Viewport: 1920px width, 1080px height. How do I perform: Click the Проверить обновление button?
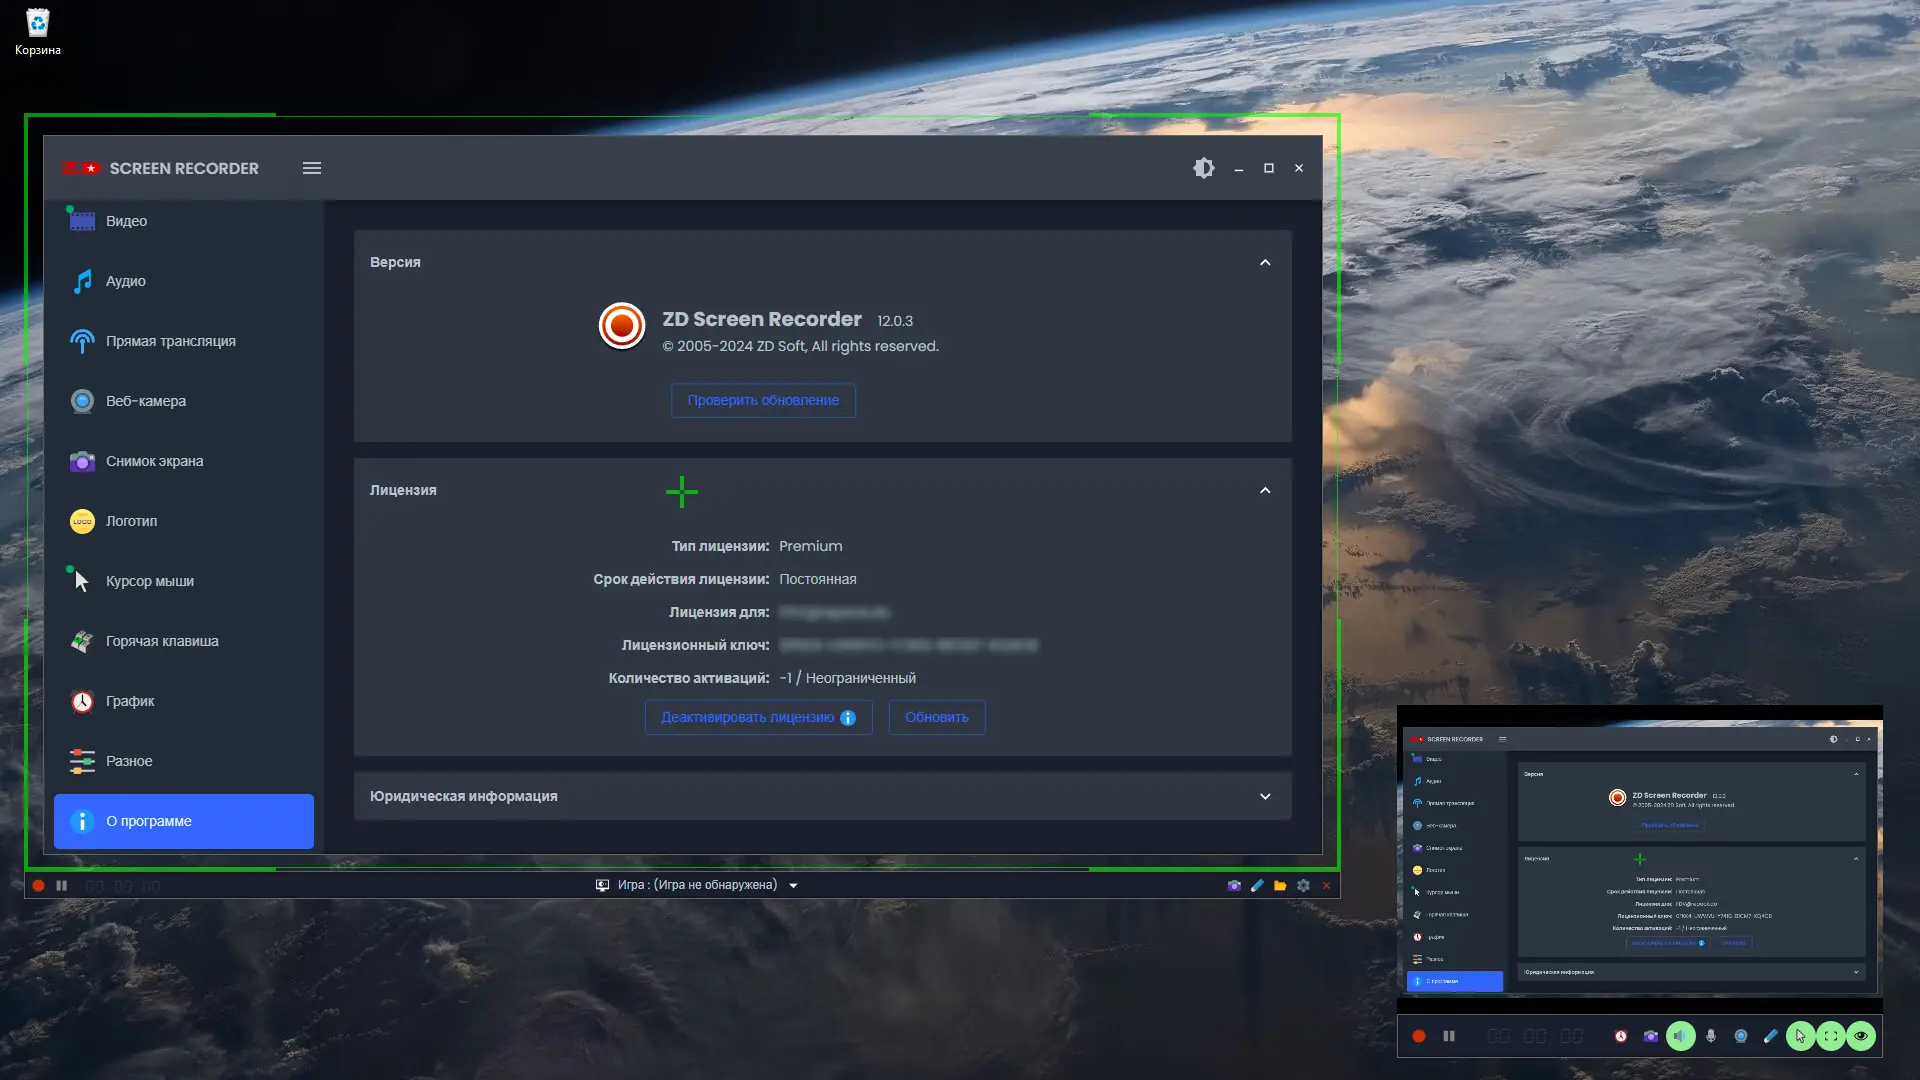pyautogui.click(x=763, y=400)
